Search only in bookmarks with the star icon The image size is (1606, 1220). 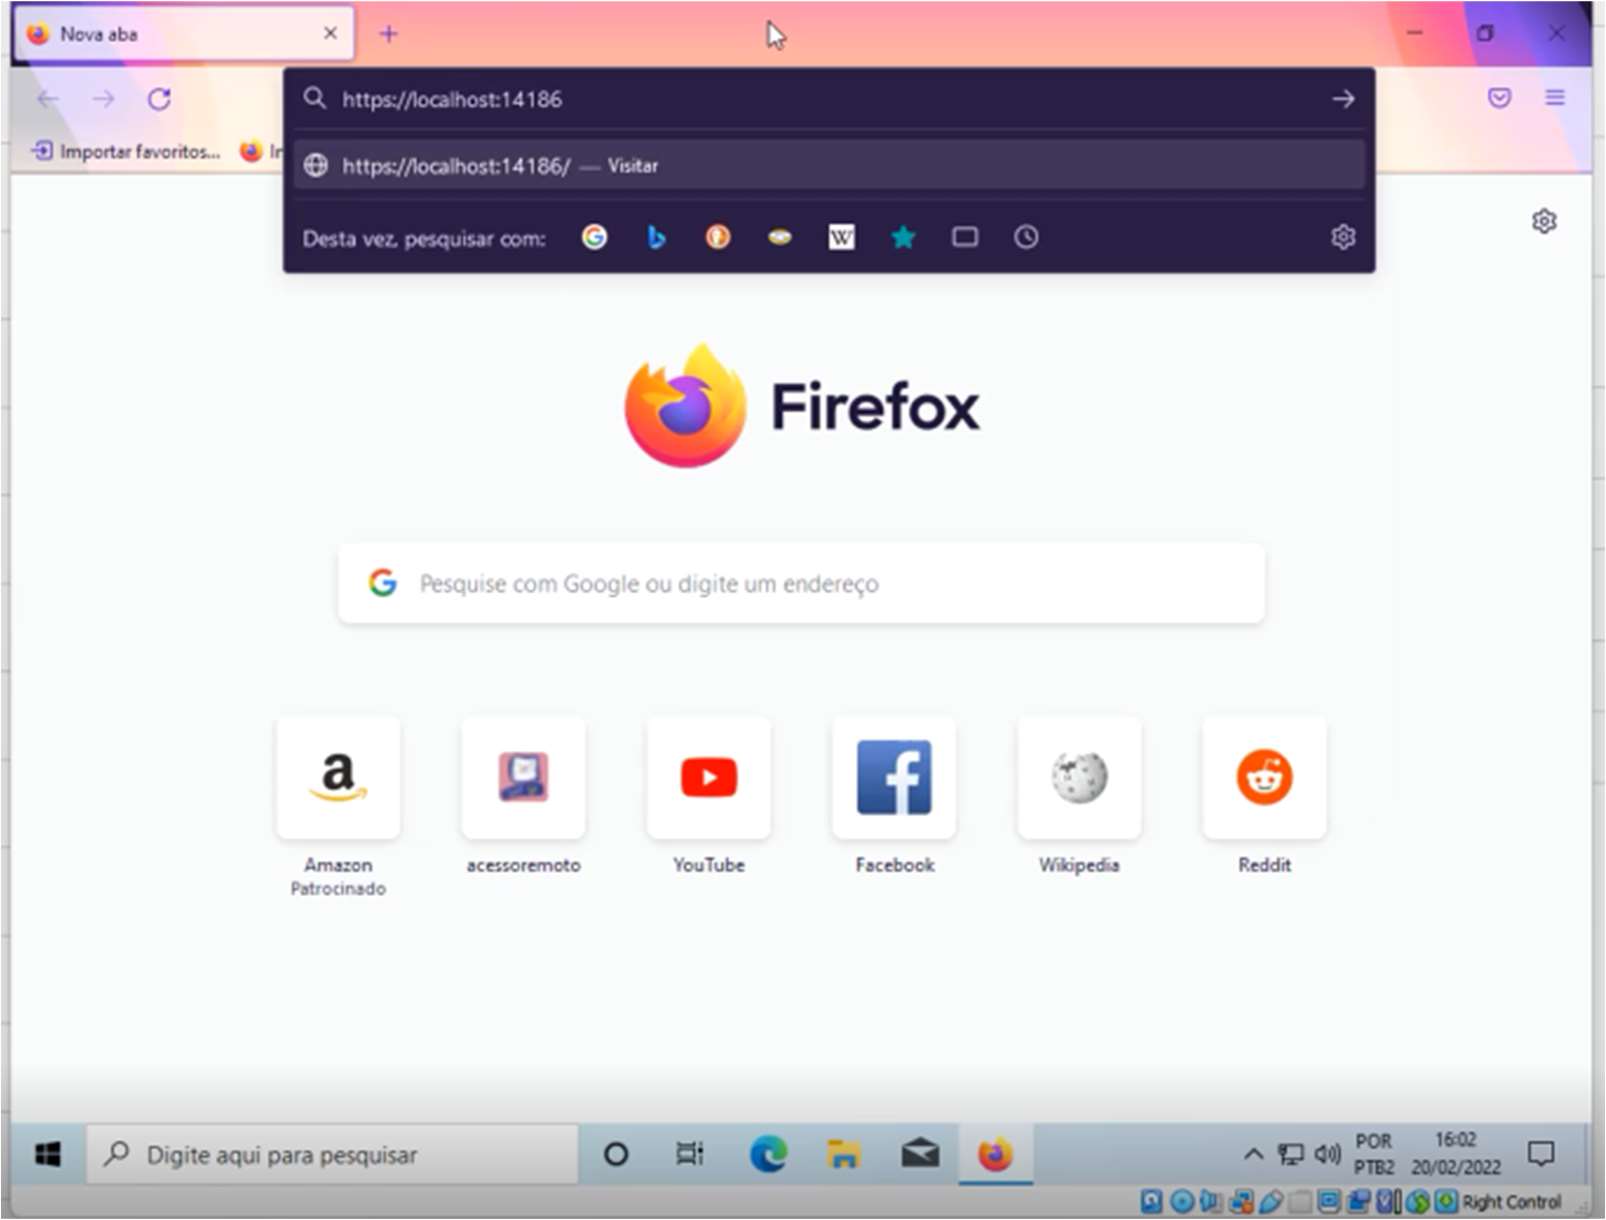(x=903, y=237)
